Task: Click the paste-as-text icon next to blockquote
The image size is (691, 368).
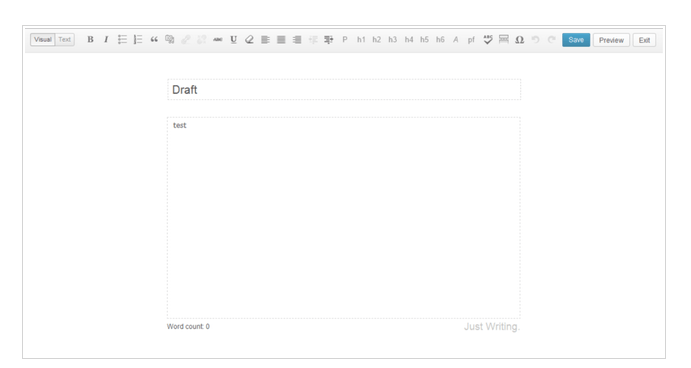Action: (x=170, y=40)
